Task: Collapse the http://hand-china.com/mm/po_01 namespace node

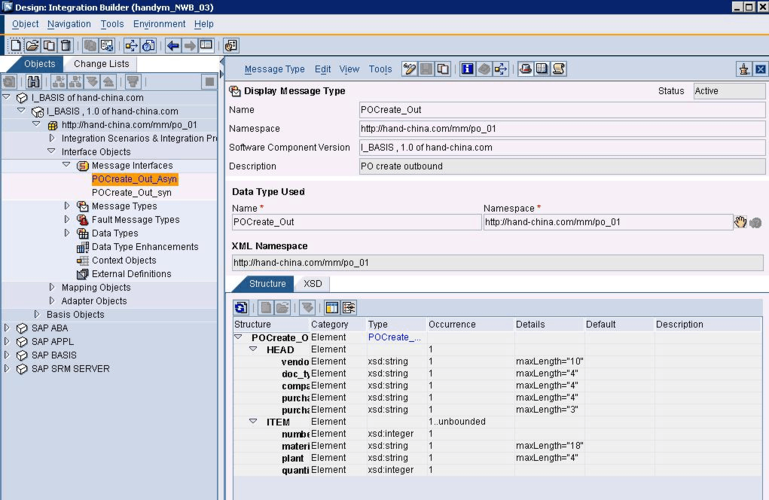Action: pos(36,124)
